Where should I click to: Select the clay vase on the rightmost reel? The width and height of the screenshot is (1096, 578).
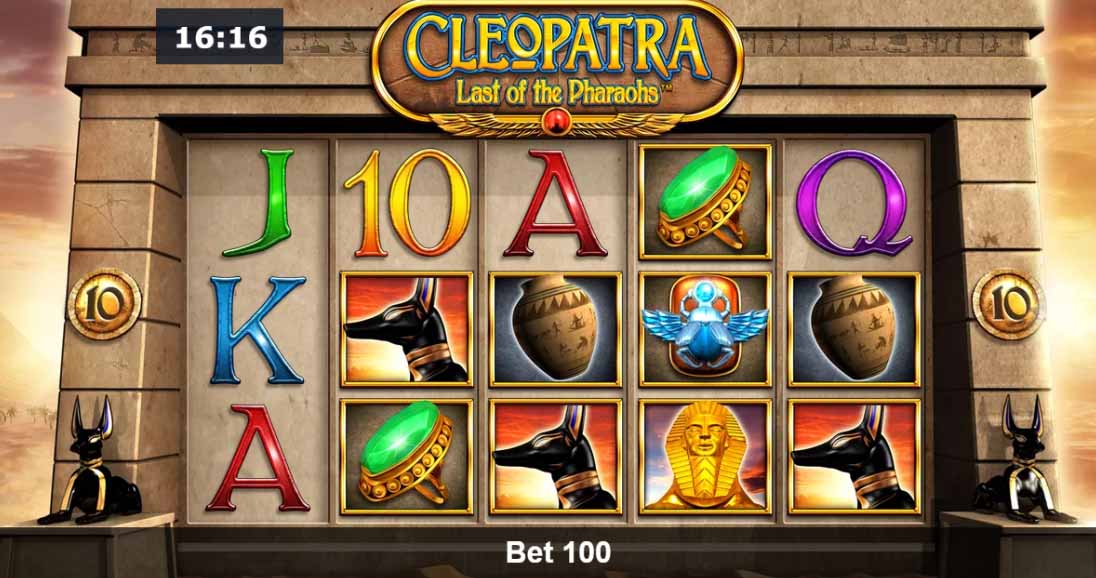tap(854, 328)
